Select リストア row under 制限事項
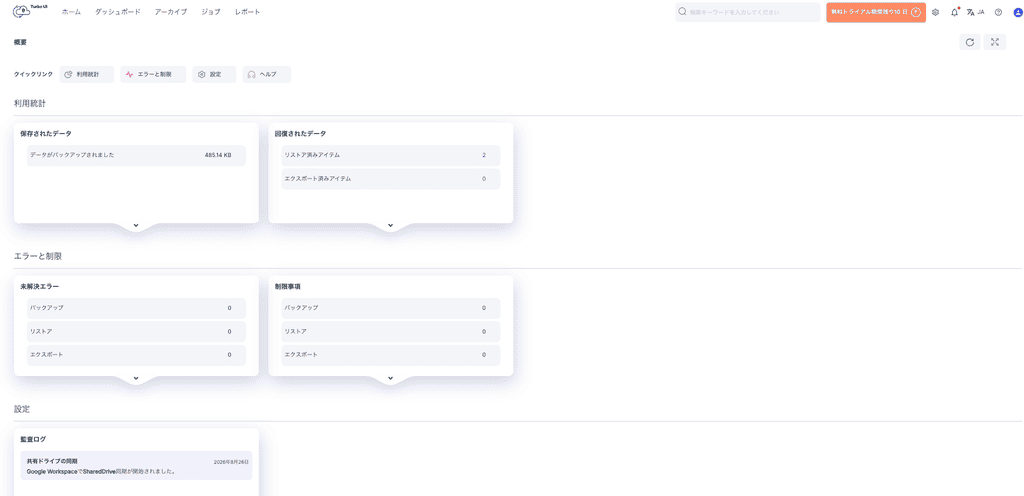Image resolution: width=1024 pixels, height=496 pixels. tap(391, 332)
